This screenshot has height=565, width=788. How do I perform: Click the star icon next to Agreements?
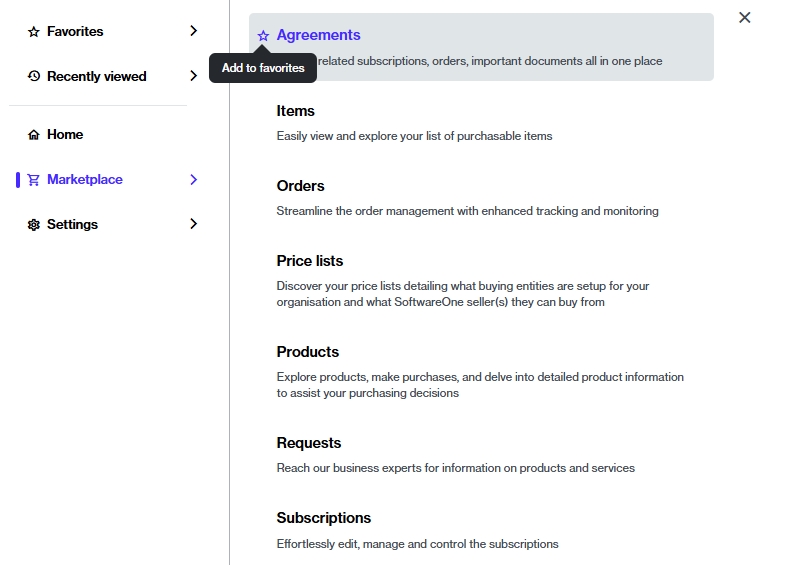[263, 36]
